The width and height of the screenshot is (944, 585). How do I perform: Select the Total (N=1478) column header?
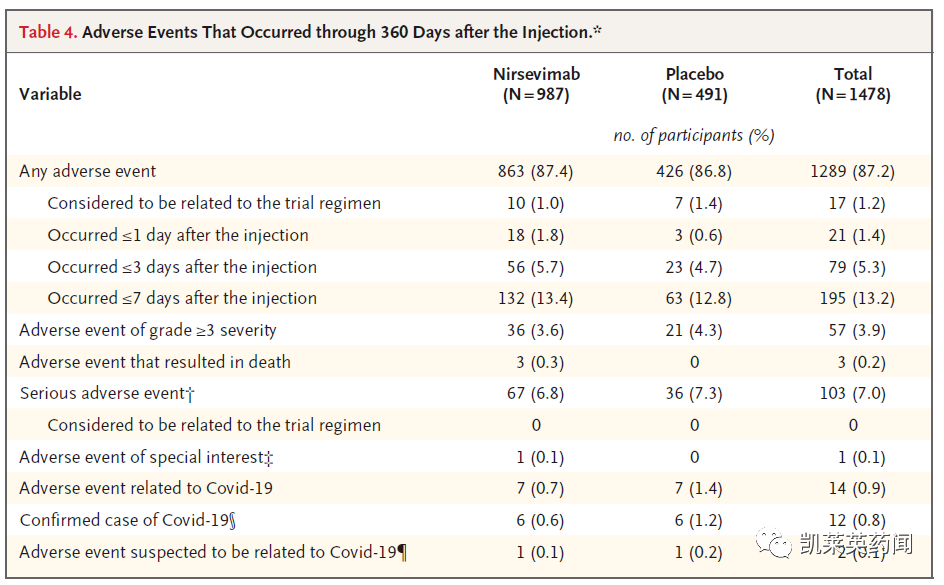852,85
